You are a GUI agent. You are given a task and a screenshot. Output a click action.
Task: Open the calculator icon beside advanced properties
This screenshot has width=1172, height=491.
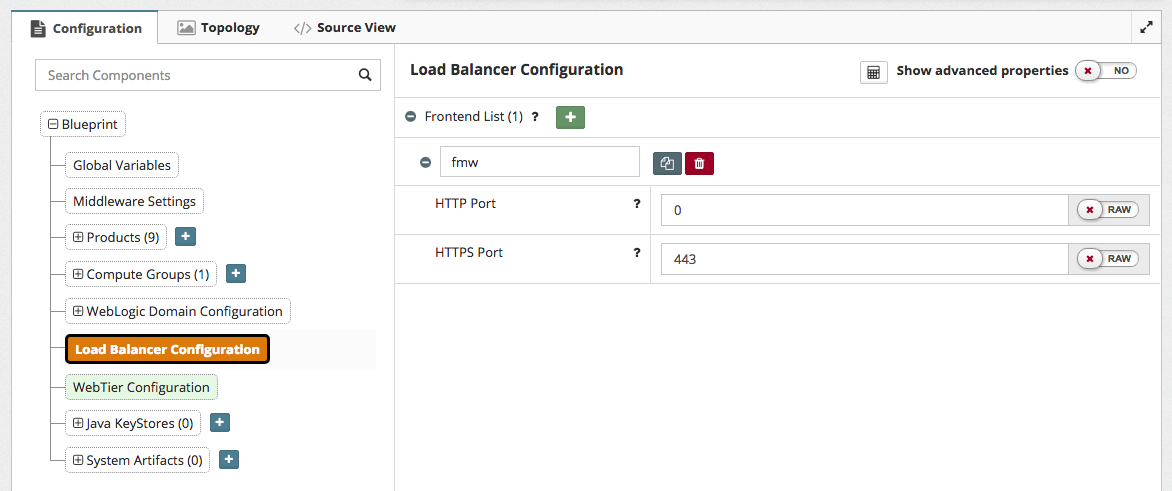(x=873, y=72)
